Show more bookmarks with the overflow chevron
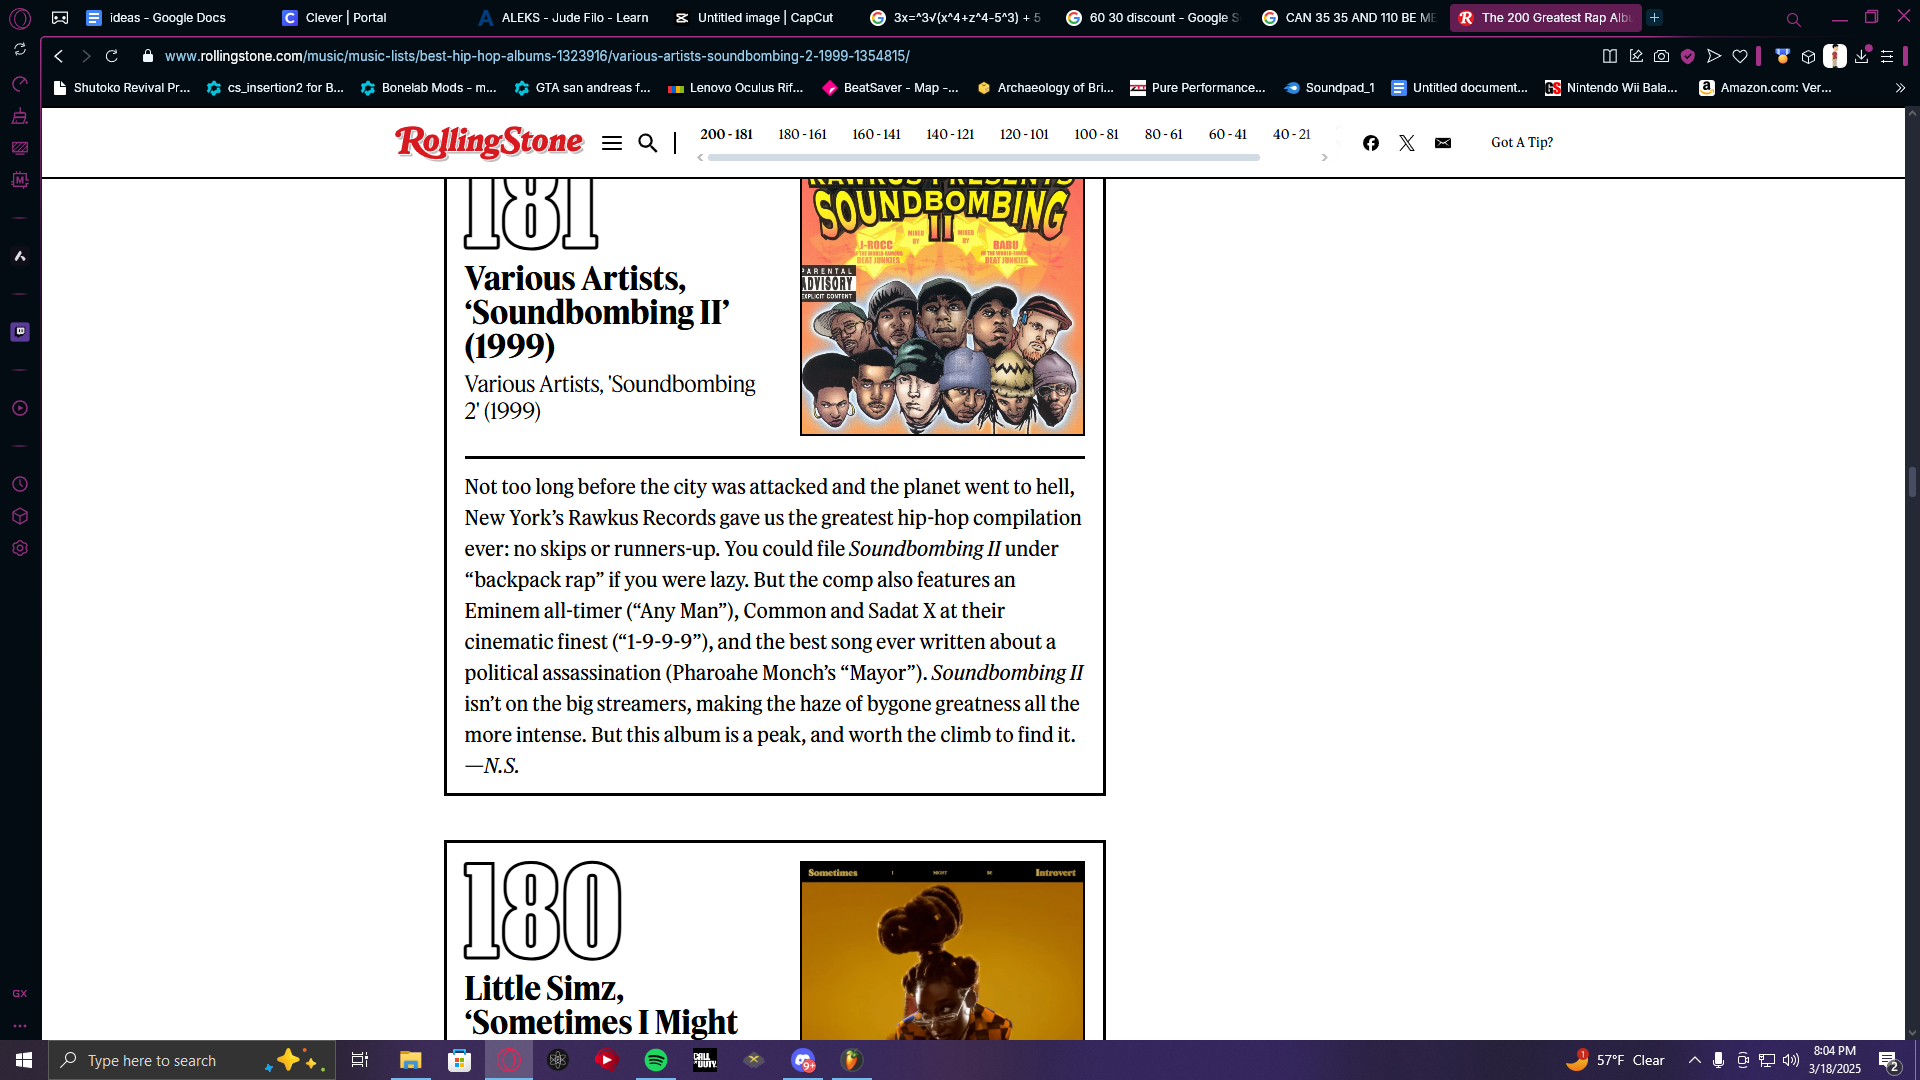Screen dimensions: 1920x1080 (x=1900, y=88)
